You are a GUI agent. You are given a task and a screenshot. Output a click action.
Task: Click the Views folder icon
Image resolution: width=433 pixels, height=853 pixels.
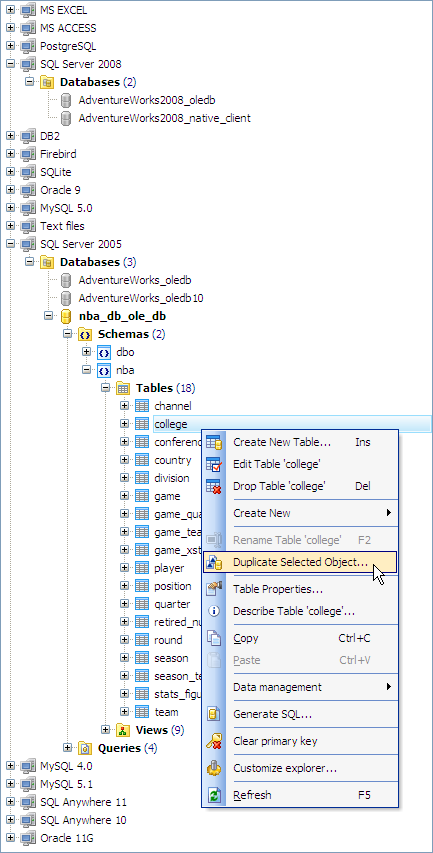(x=123, y=730)
